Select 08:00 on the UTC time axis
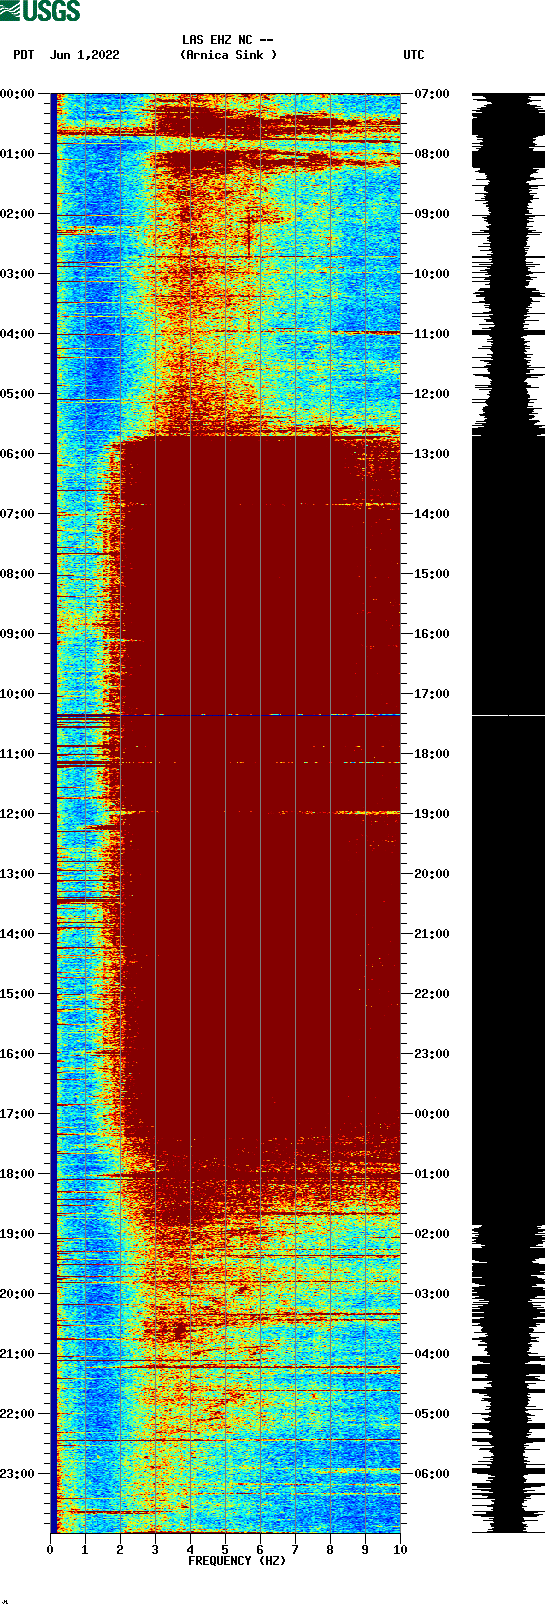This screenshot has width=552, height=1613. coord(432,154)
